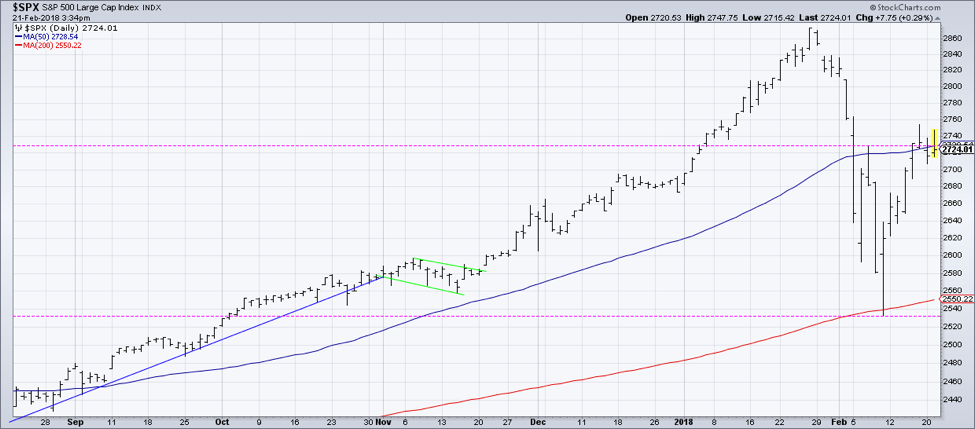Screen dimensions: 975x429
Task: Click the 5 date label after Feb
Action: tap(853, 423)
